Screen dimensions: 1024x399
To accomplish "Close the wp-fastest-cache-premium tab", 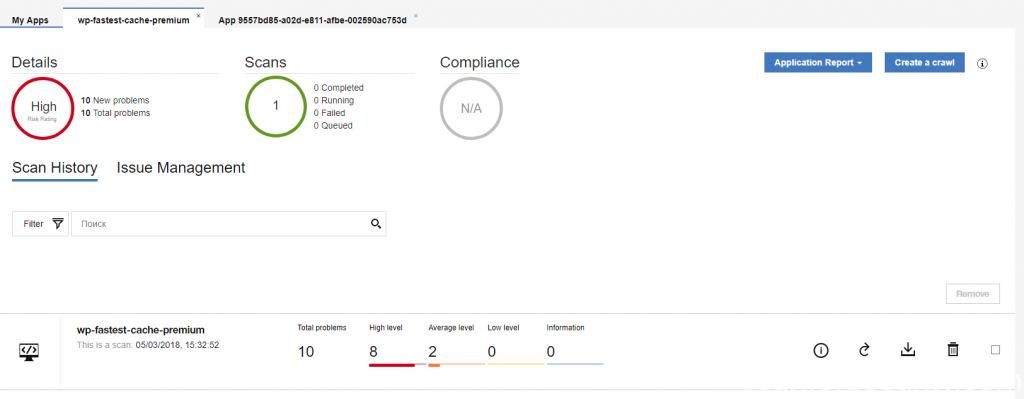I will tap(198, 15).
